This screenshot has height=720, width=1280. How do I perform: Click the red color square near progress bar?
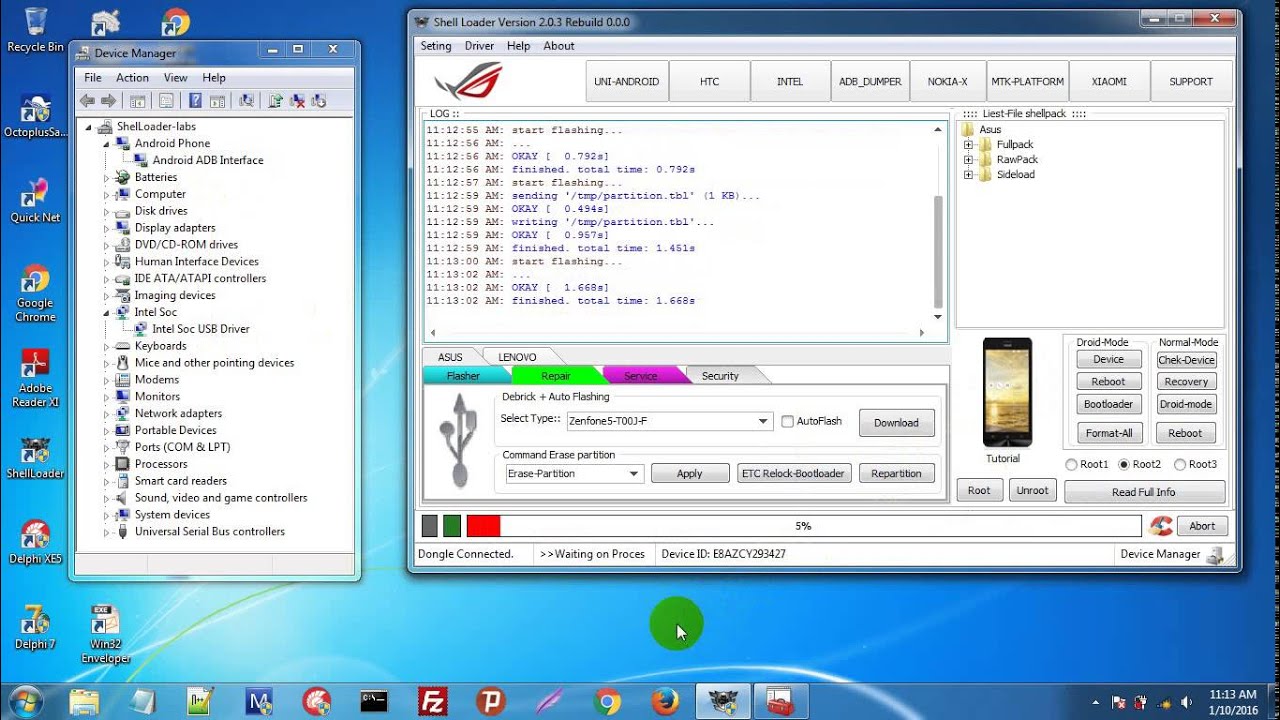[x=483, y=526]
